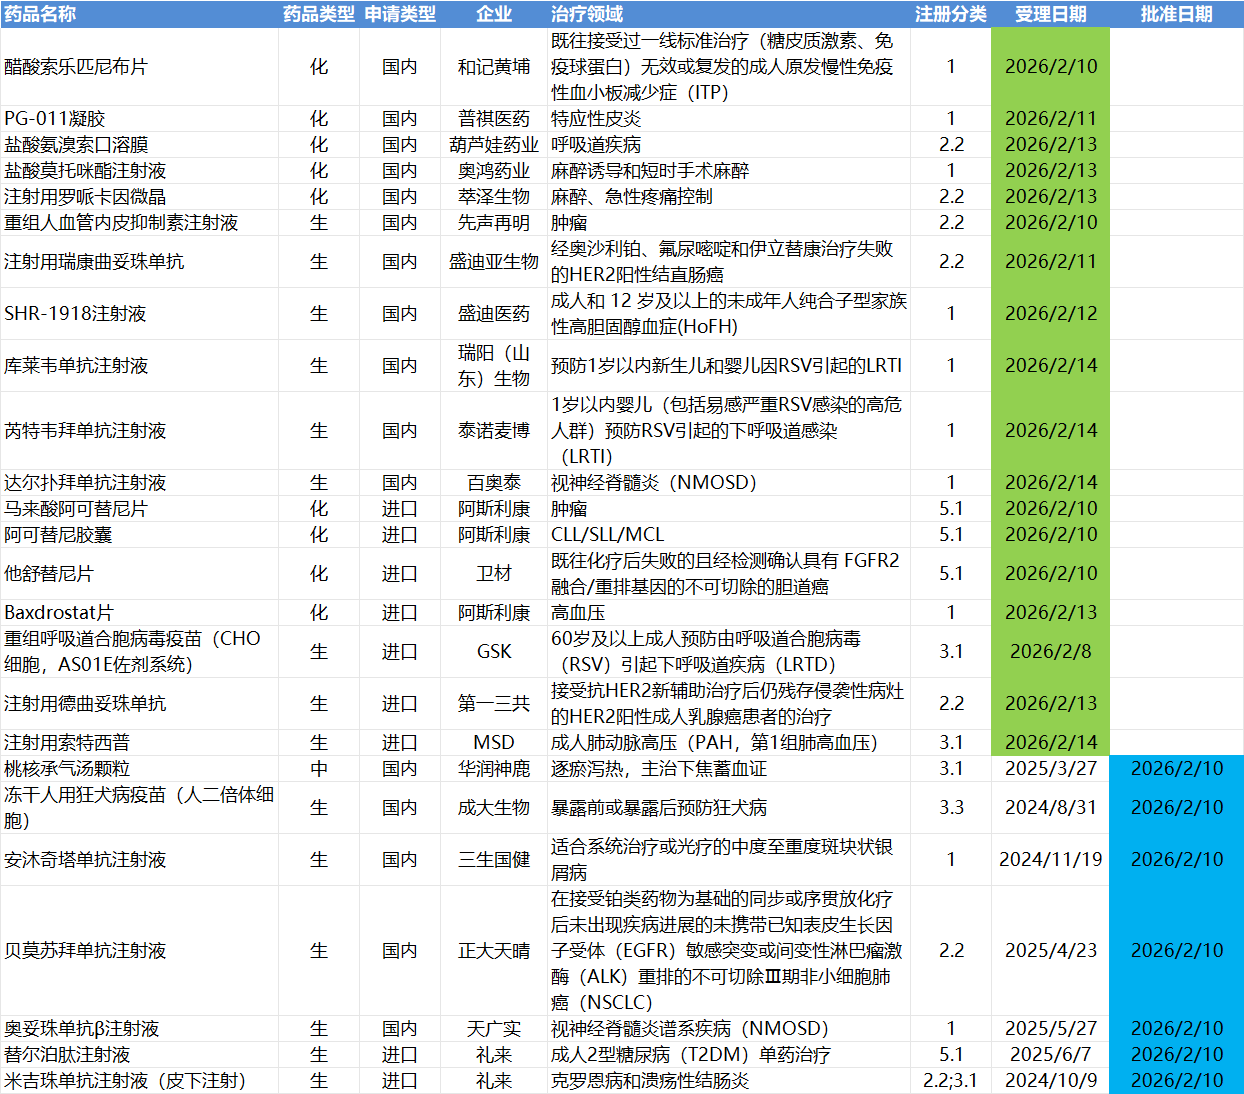
Task: Select the 特应性皮炎 indication cell
Action: point(596,119)
